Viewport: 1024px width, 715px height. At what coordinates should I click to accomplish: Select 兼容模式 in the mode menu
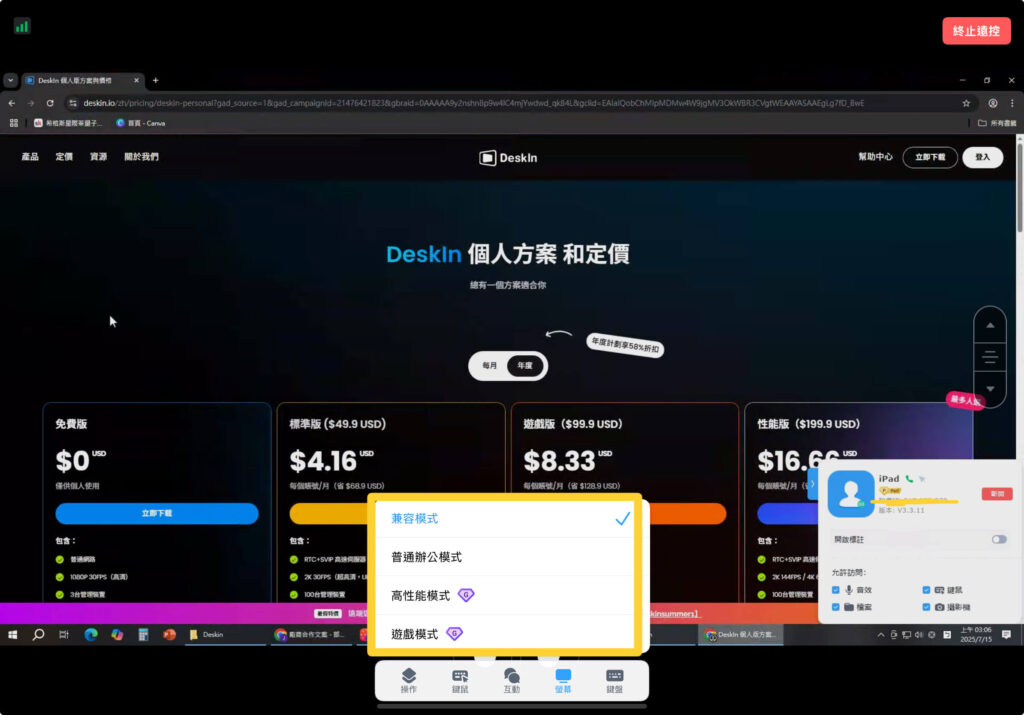[x=505, y=518]
